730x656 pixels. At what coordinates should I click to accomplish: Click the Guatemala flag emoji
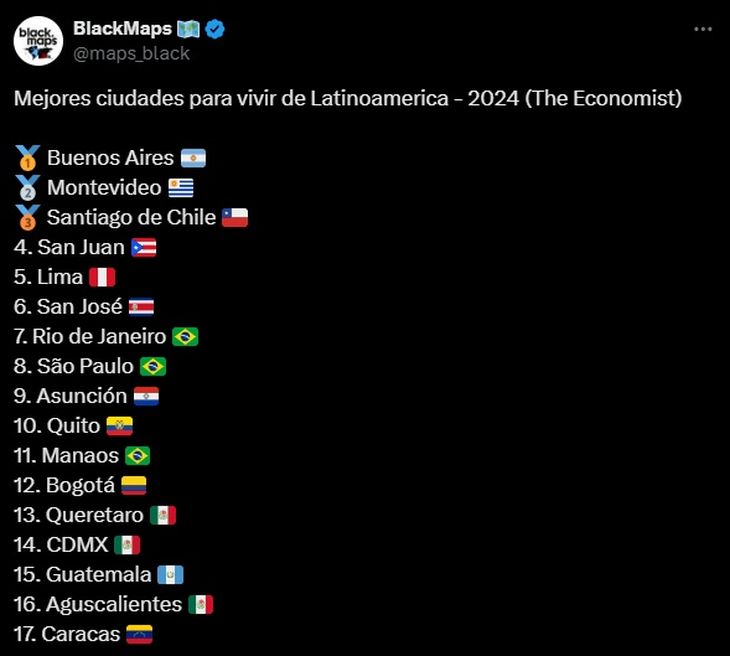click(x=170, y=575)
